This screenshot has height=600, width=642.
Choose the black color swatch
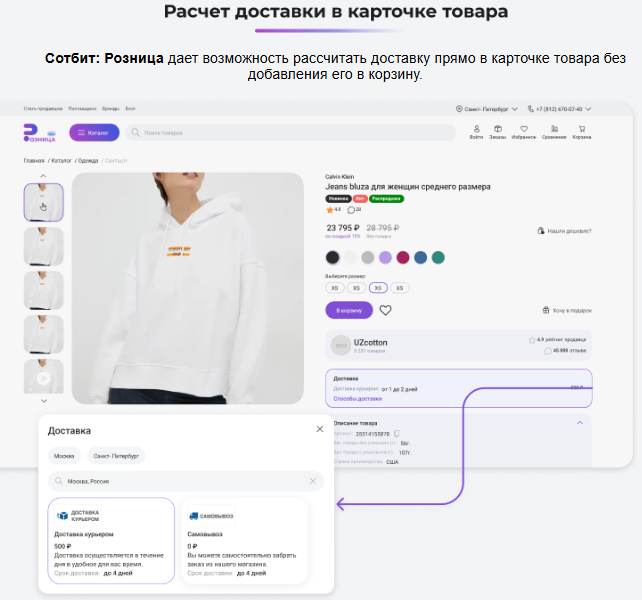click(332, 257)
